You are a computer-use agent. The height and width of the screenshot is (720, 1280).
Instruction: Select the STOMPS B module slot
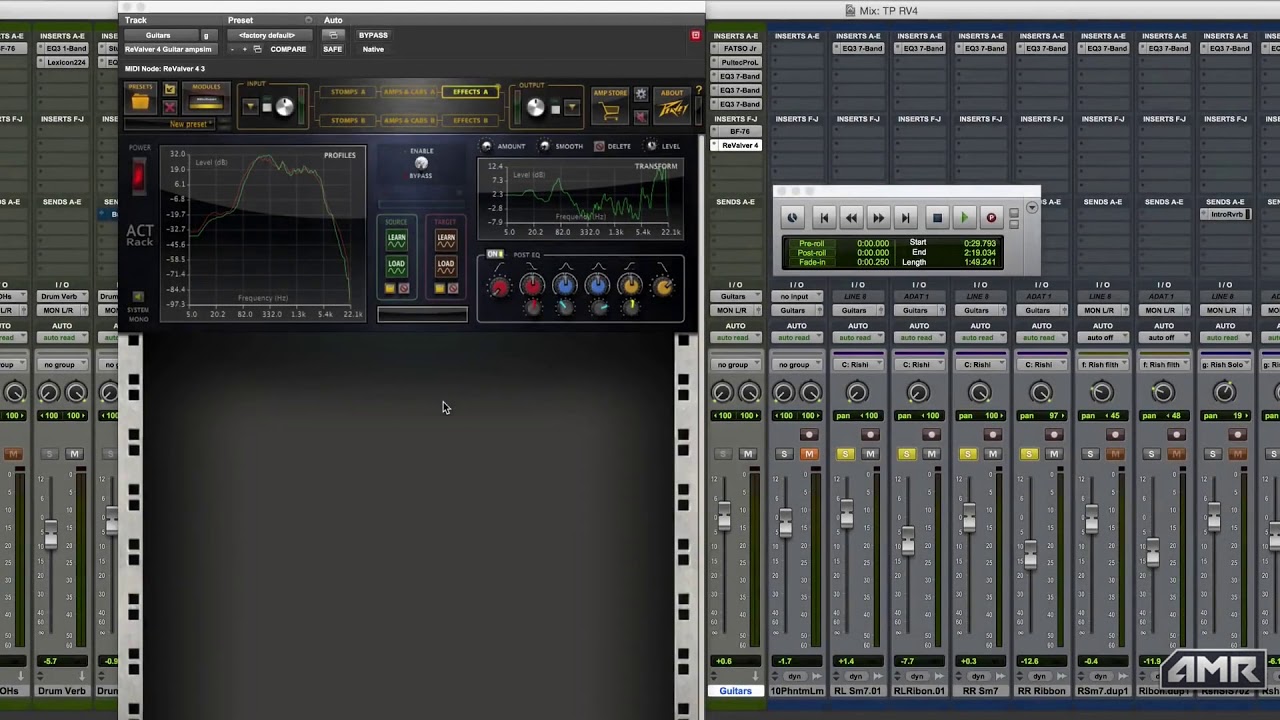(348, 120)
